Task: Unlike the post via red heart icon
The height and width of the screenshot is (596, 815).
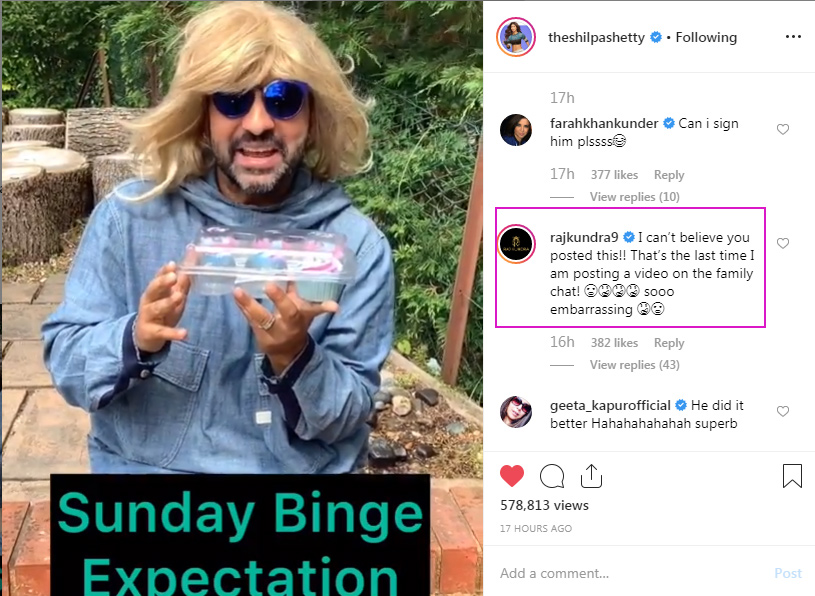Action: point(512,476)
